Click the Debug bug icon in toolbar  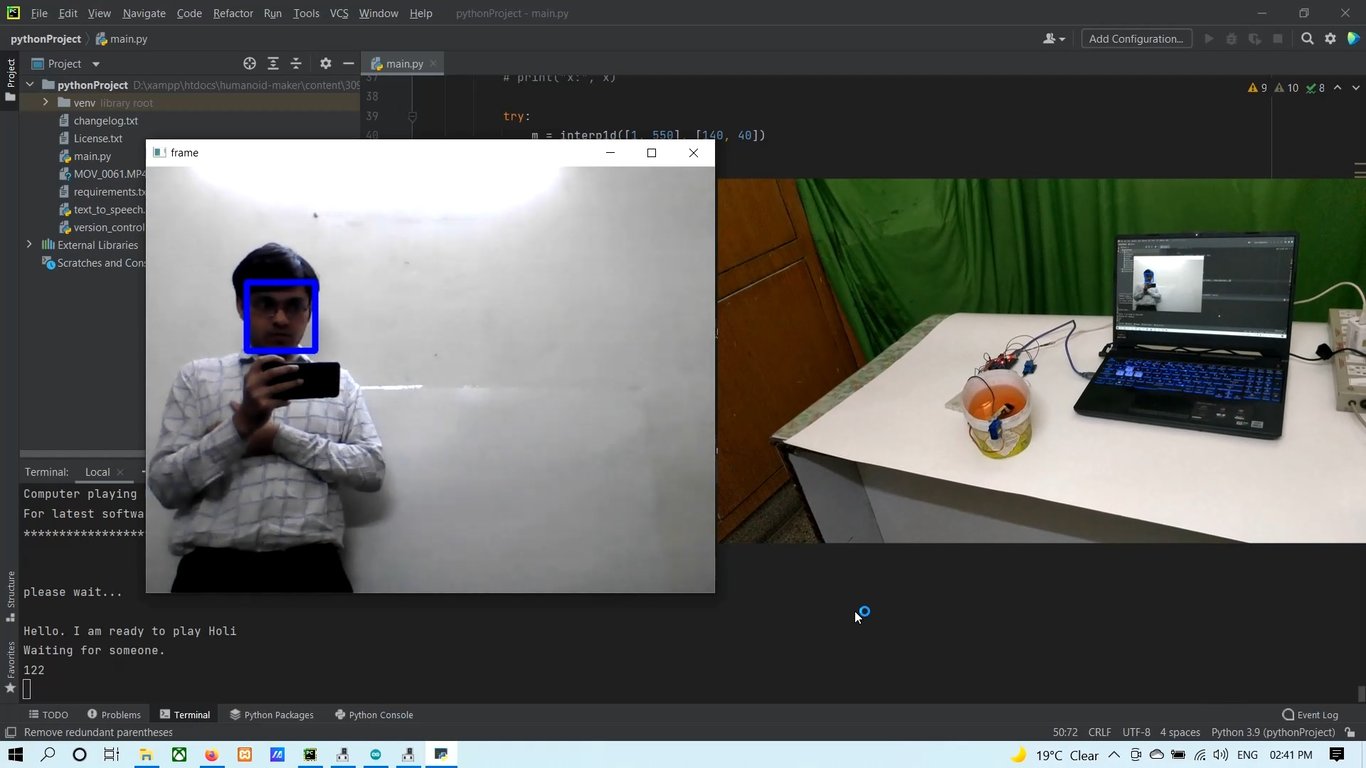1231,39
